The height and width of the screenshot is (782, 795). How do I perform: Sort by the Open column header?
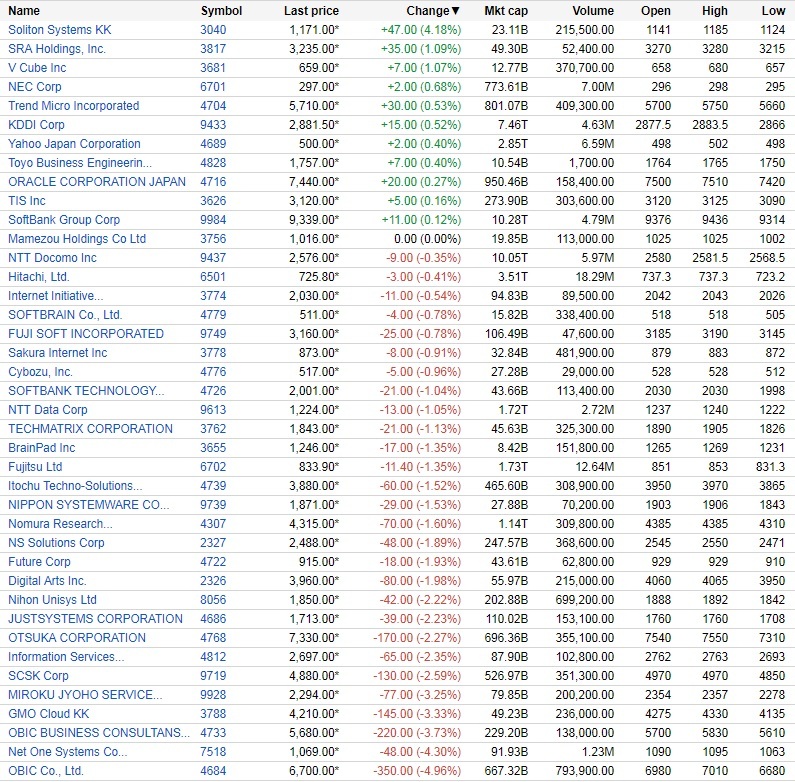pos(656,11)
